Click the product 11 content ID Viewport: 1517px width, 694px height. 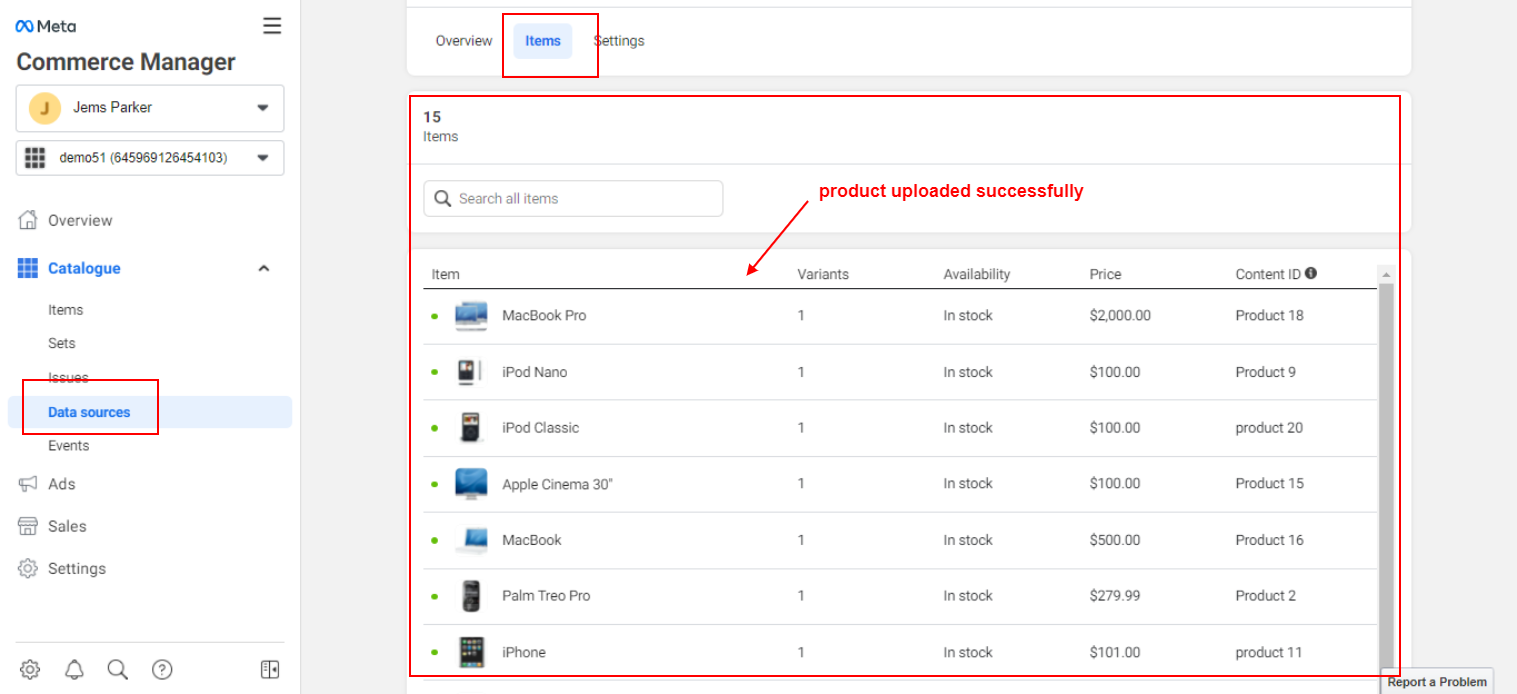[1269, 652]
